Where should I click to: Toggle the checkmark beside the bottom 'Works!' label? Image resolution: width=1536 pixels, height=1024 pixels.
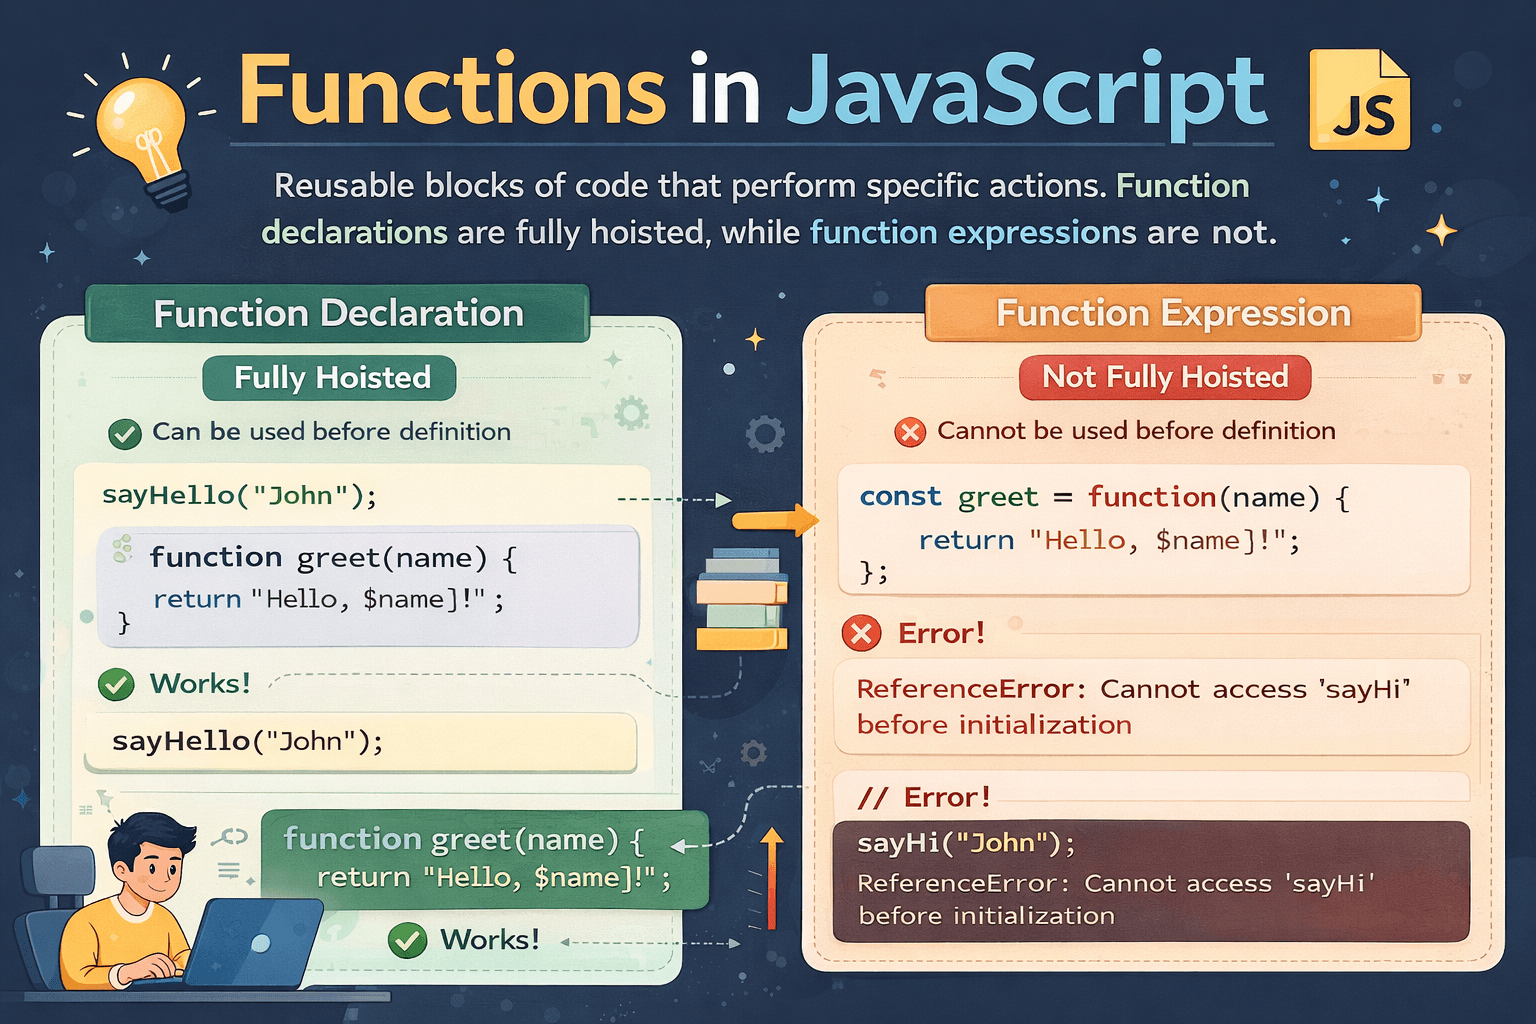point(407,940)
